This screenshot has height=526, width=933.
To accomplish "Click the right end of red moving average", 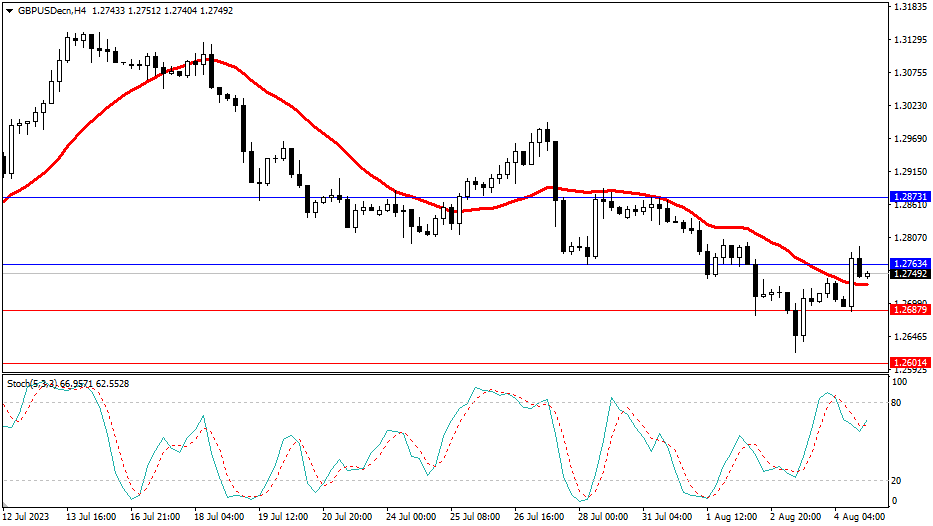I will coord(866,284).
